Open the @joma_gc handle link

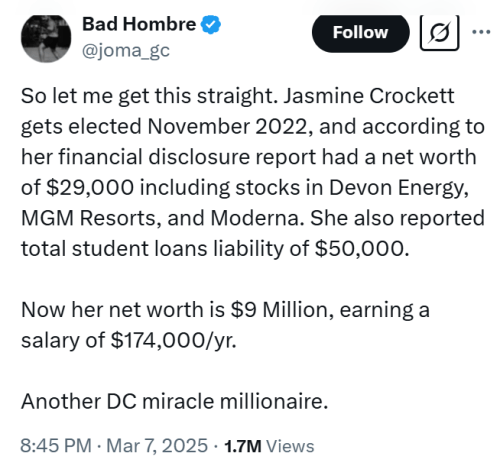click(x=126, y=51)
